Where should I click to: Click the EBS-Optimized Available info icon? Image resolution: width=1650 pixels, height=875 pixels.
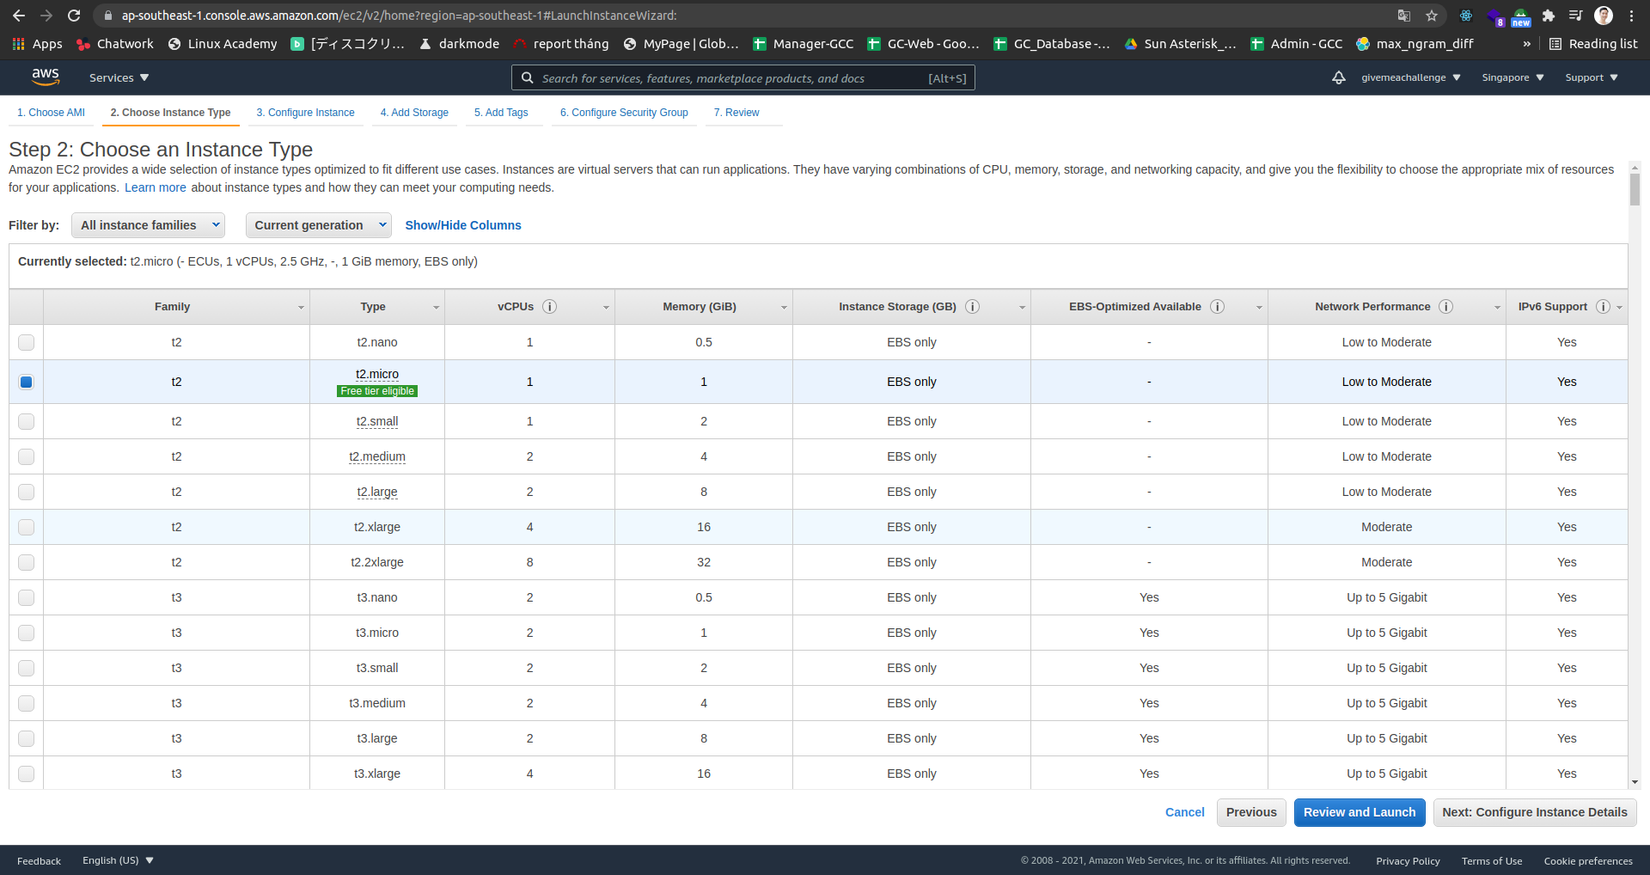pos(1217,307)
